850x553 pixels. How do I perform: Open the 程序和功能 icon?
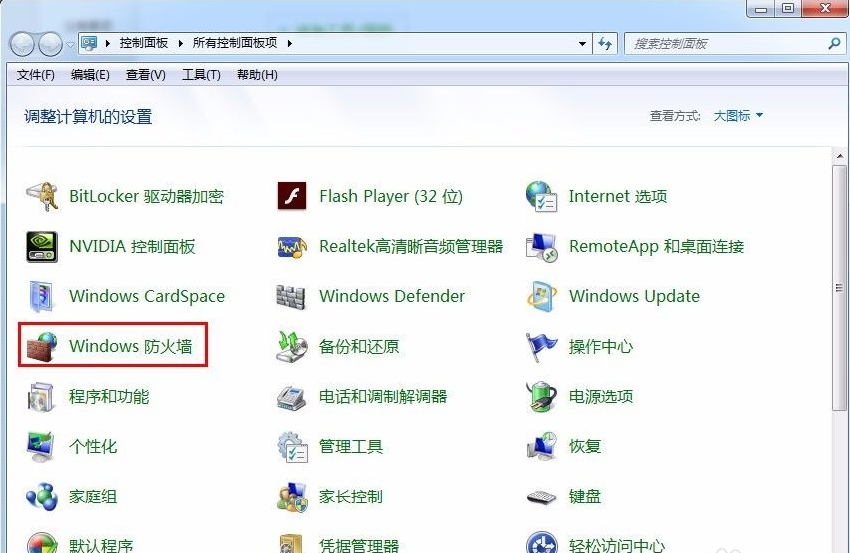coord(42,397)
